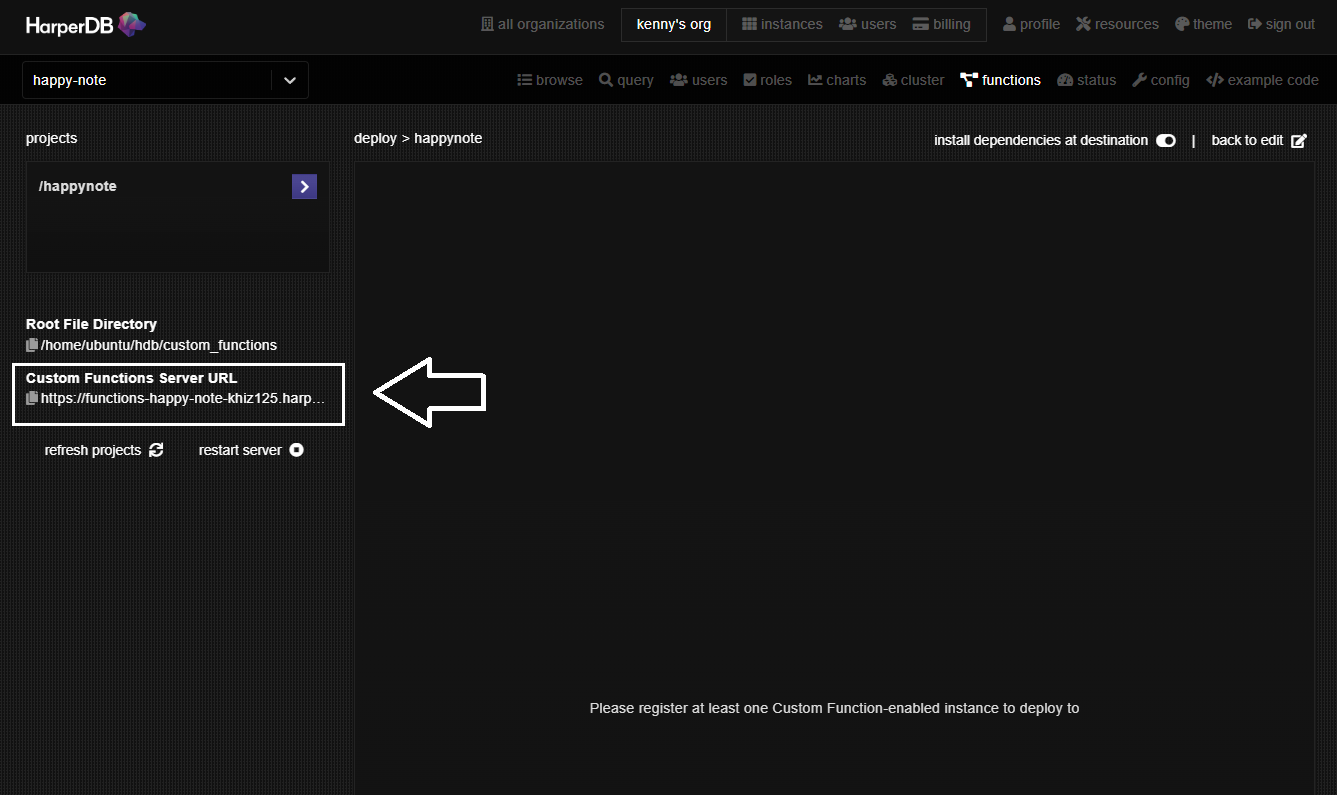The width and height of the screenshot is (1337, 795).
Task: Click the HarperDB logo
Action: click(86, 24)
